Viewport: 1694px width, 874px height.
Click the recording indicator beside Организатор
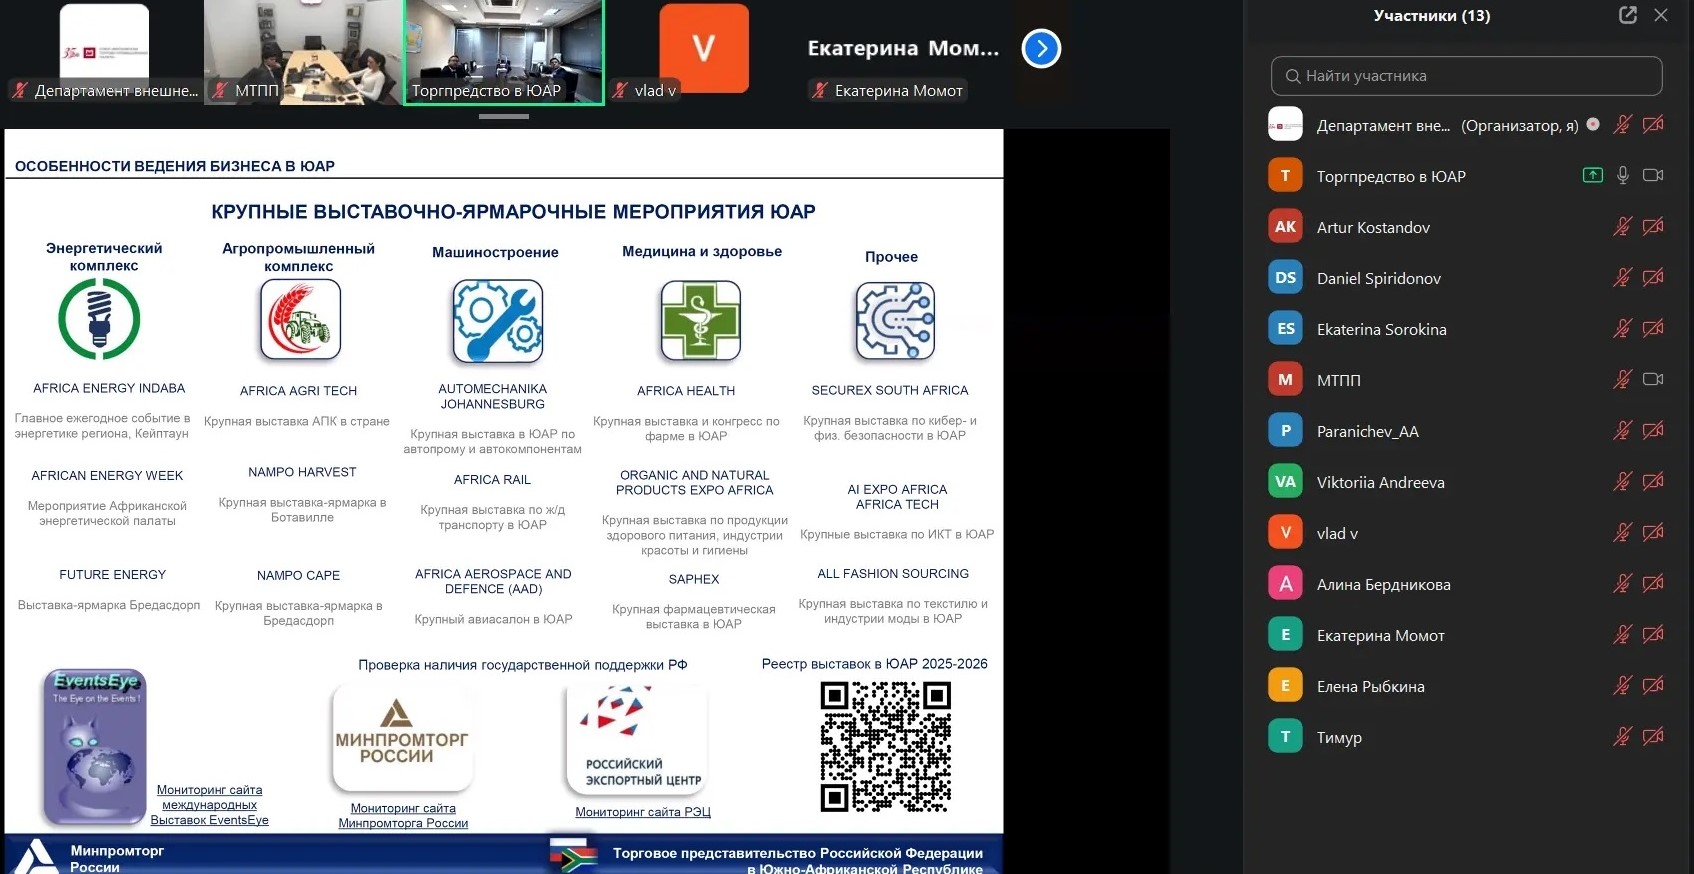tap(1593, 124)
